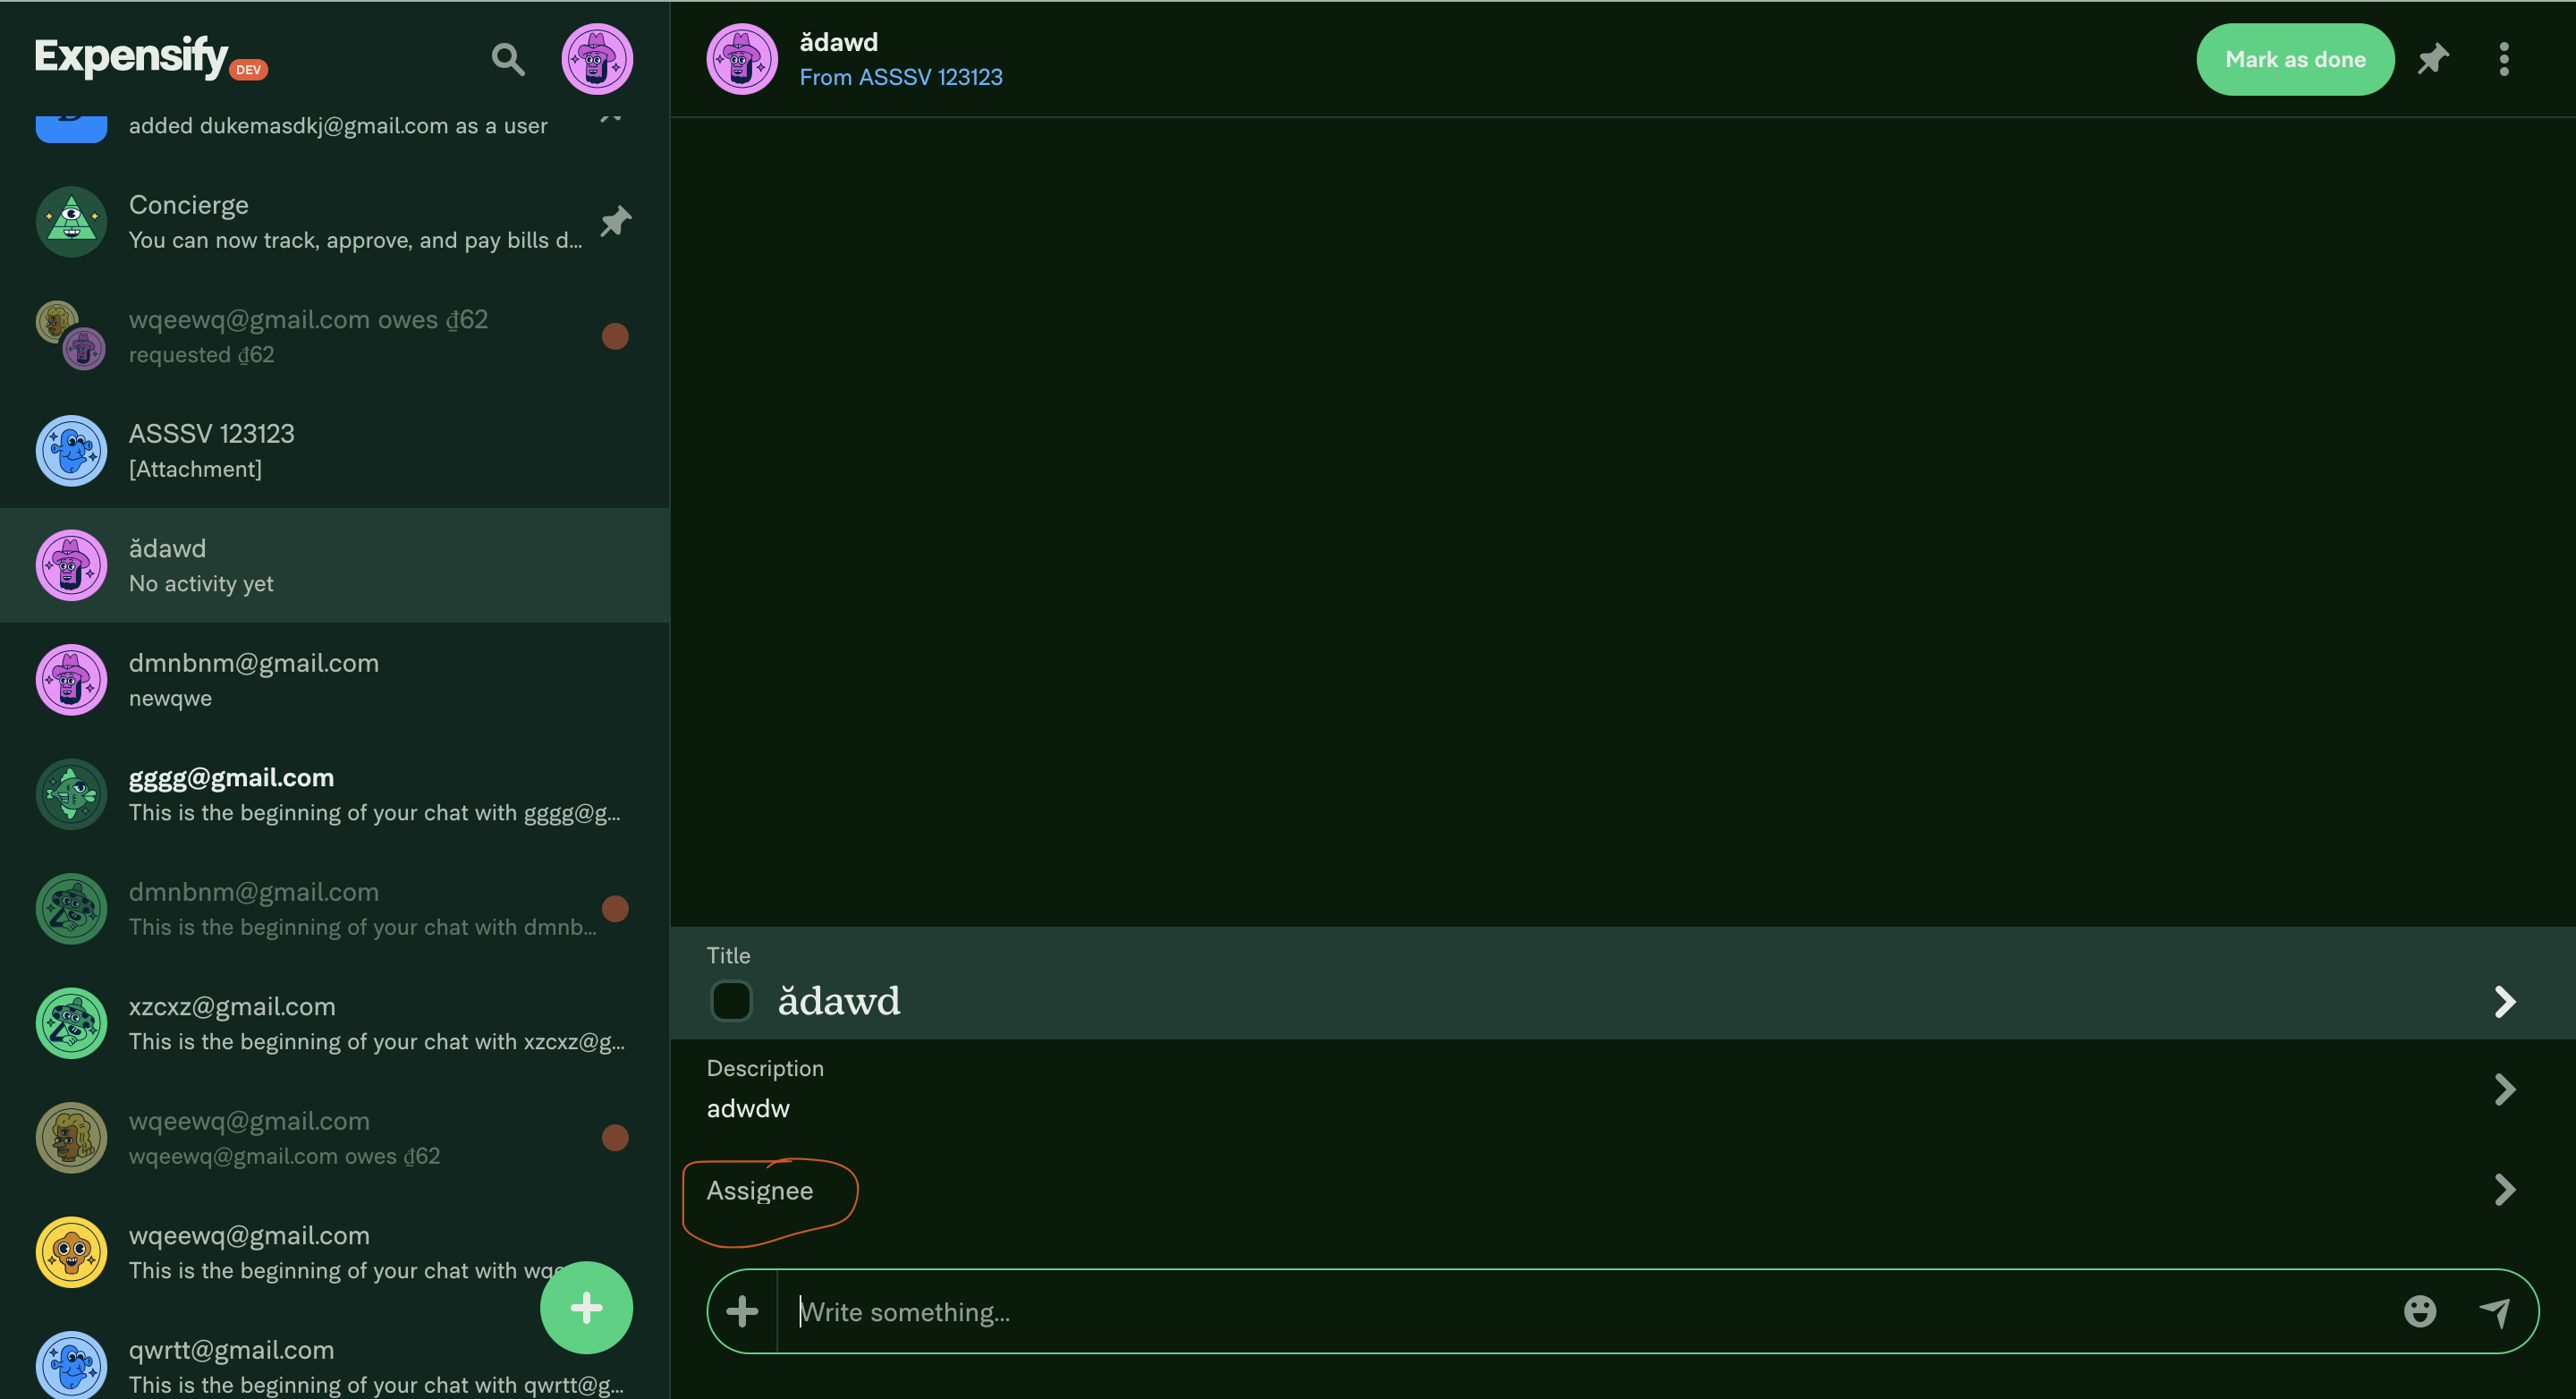This screenshot has width=2576, height=1399.
Task: Unpin Concierge chat via its pin icon
Action: point(615,221)
